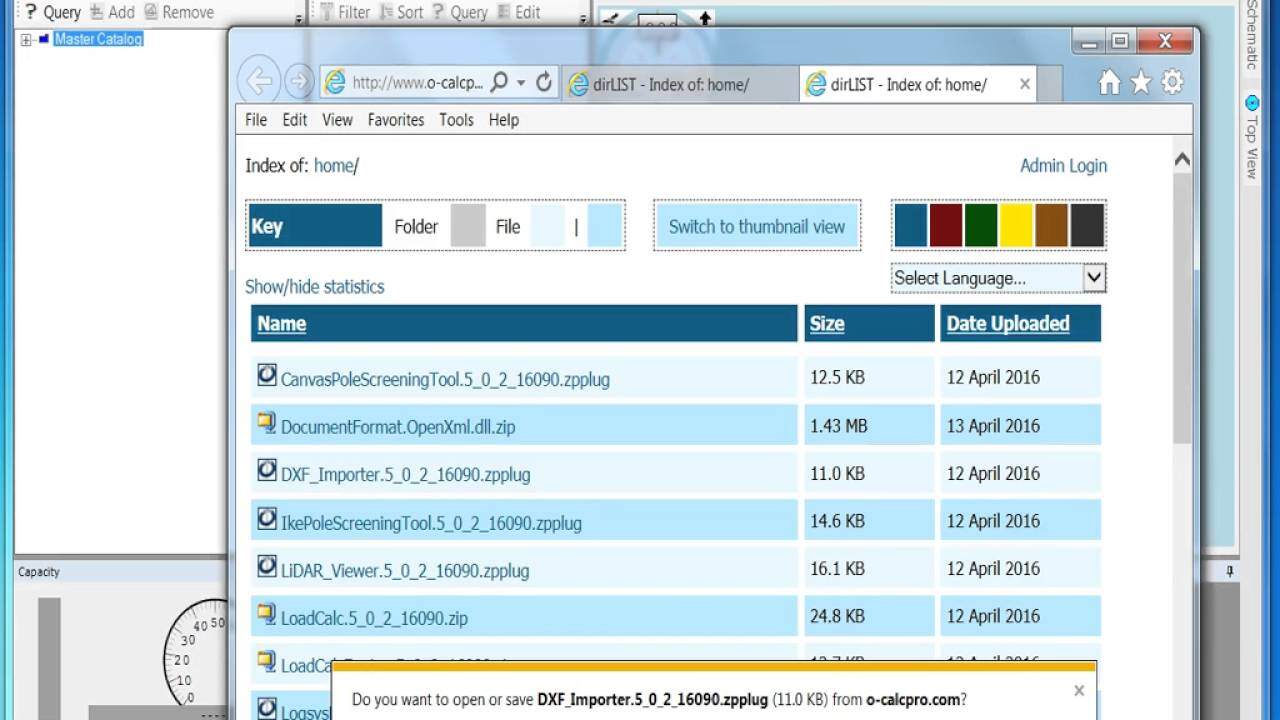Image resolution: width=1280 pixels, height=720 pixels.
Task: Dismiss the download prompt with its X
Action: click(1079, 690)
